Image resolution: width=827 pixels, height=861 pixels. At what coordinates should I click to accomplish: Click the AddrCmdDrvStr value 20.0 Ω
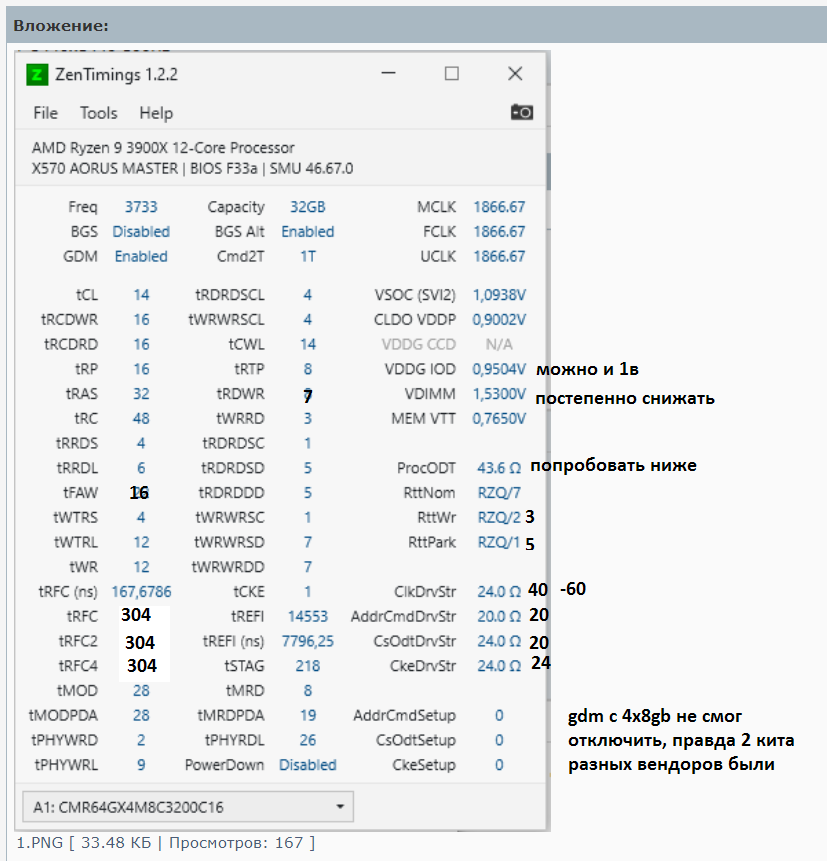pyautogui.click(x=499, y=616)
